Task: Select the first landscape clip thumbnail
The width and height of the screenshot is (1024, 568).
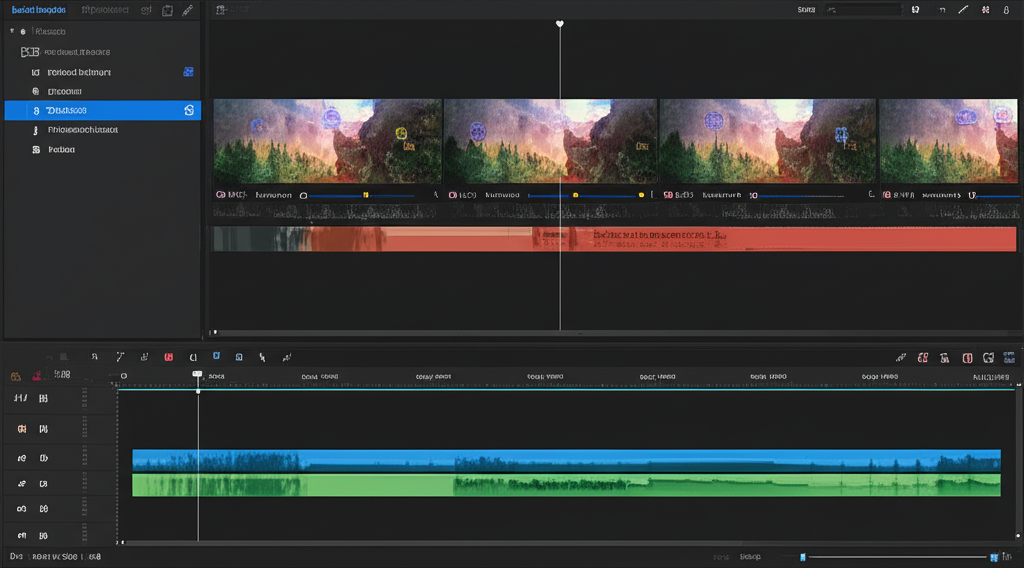Action: (x=328, y=141)
